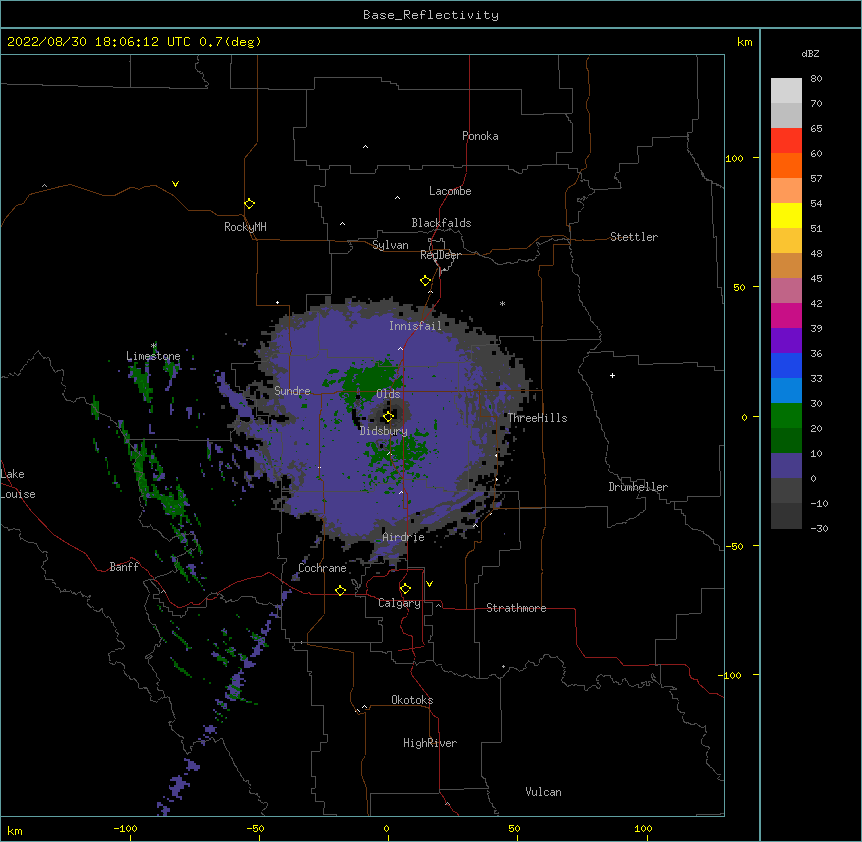Pick the red 60-65 dBZ legend swatch
The image size is (862, 842).
coord(786,141)
